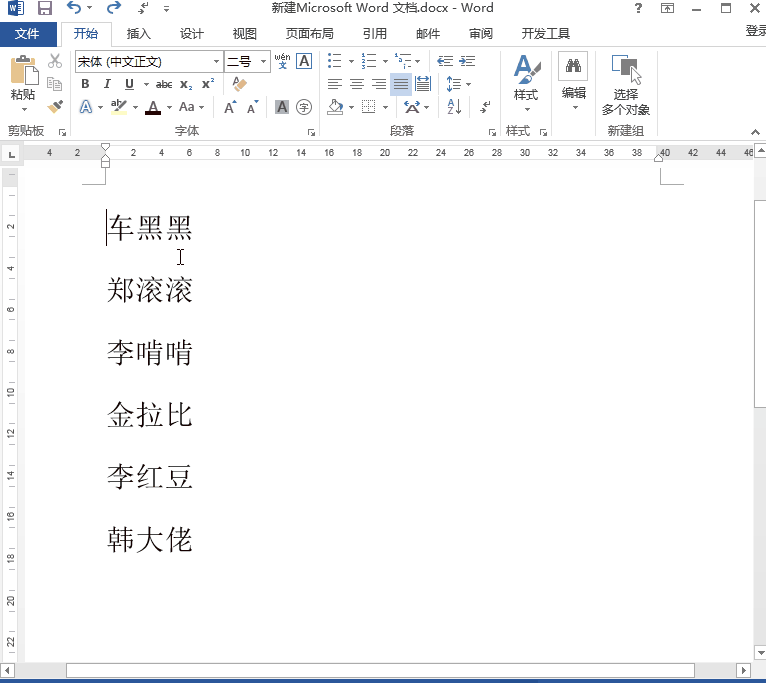Collapse the ribbon with the up chevron

coord(755,132)
